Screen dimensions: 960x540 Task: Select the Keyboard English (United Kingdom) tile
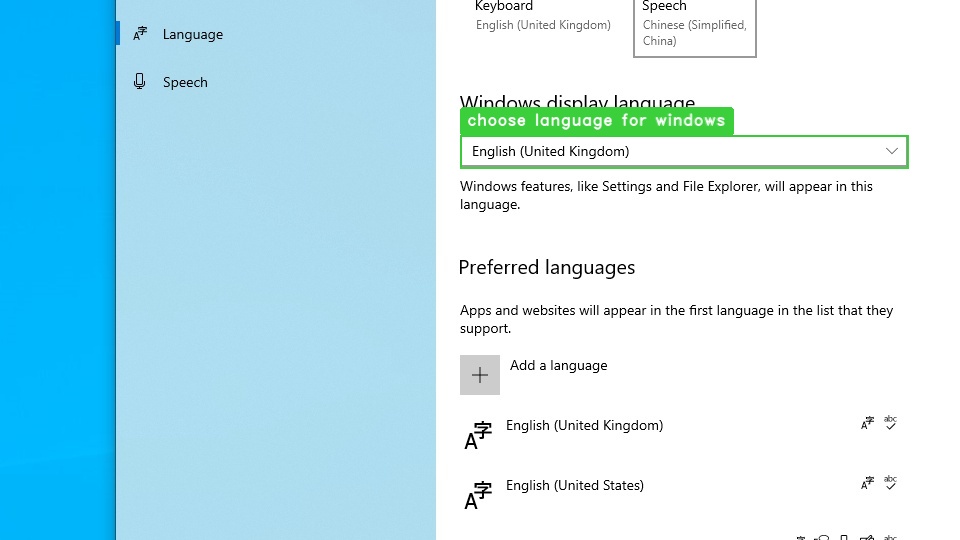click(x=542, y=17)
